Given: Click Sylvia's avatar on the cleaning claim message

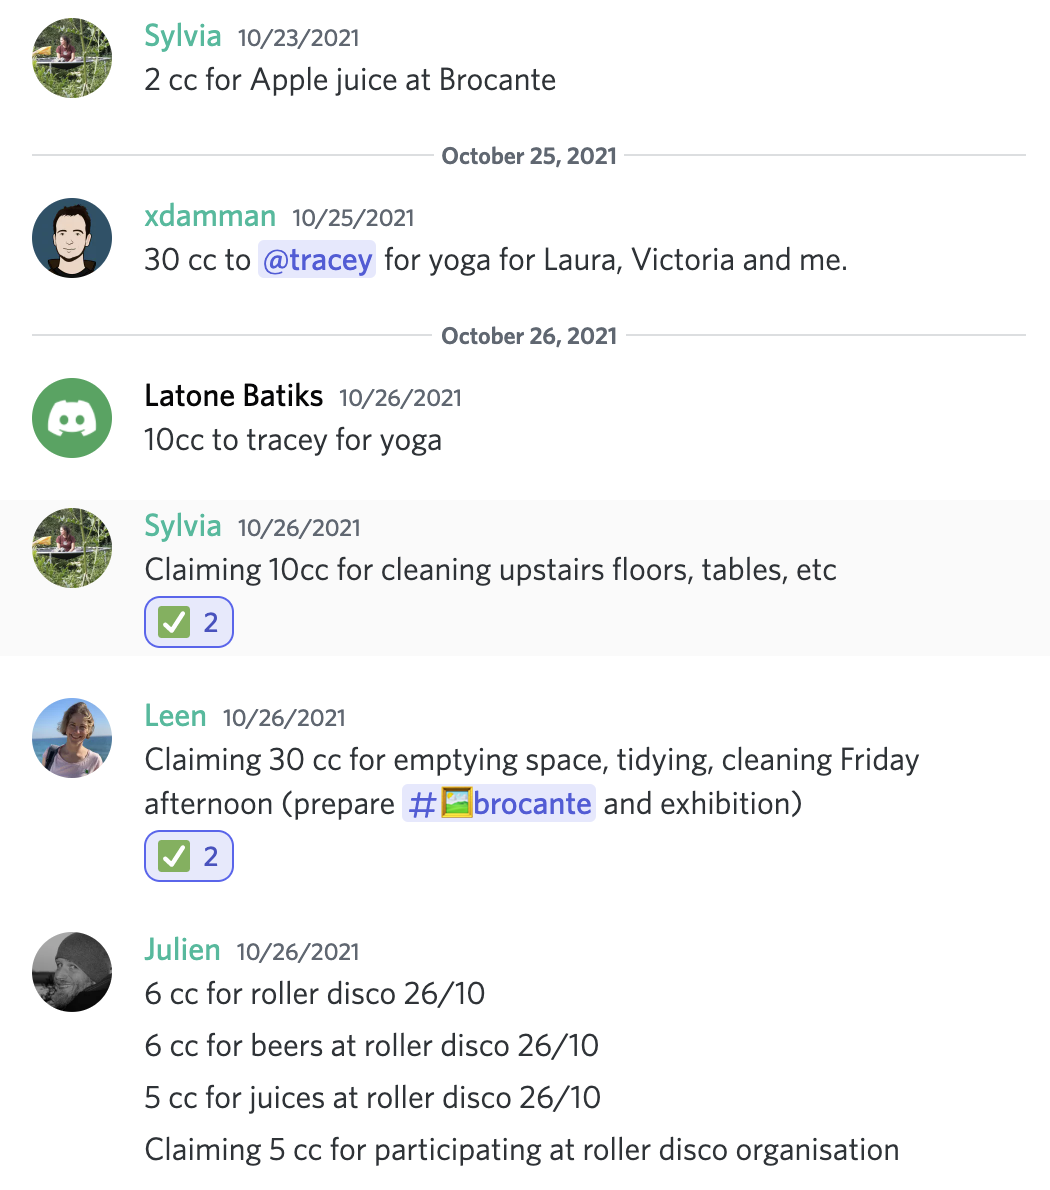Looking at the screenshot, I should [72, 548].
